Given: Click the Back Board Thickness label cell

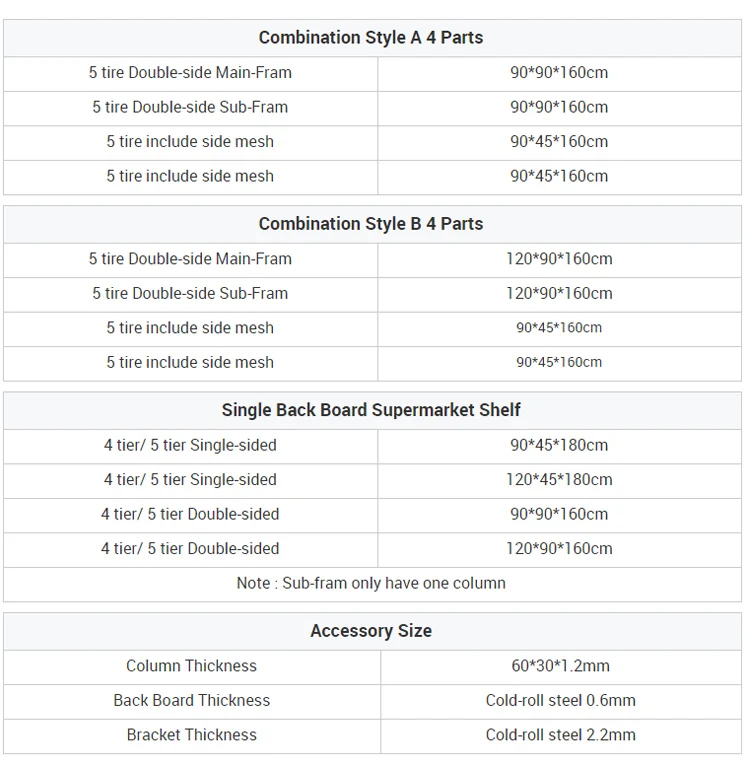Looking at the screenshot, I should [x=191, y=700].
